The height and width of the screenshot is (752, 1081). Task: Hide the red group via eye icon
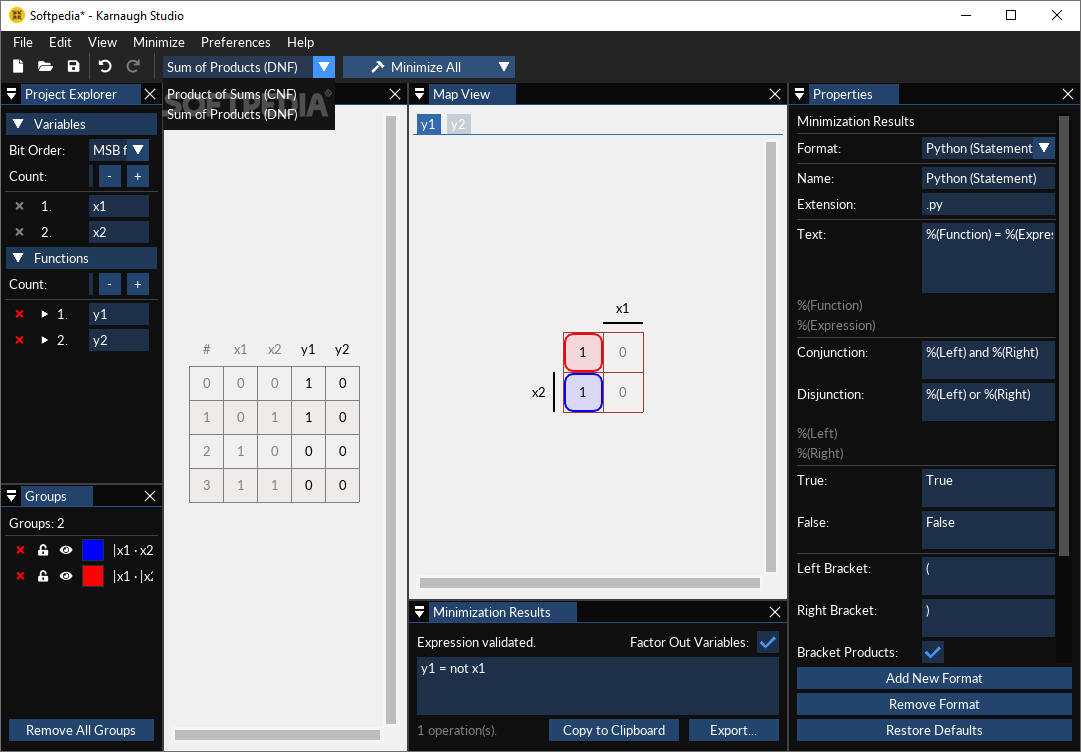pyautogui.click(x=66, y=576)
